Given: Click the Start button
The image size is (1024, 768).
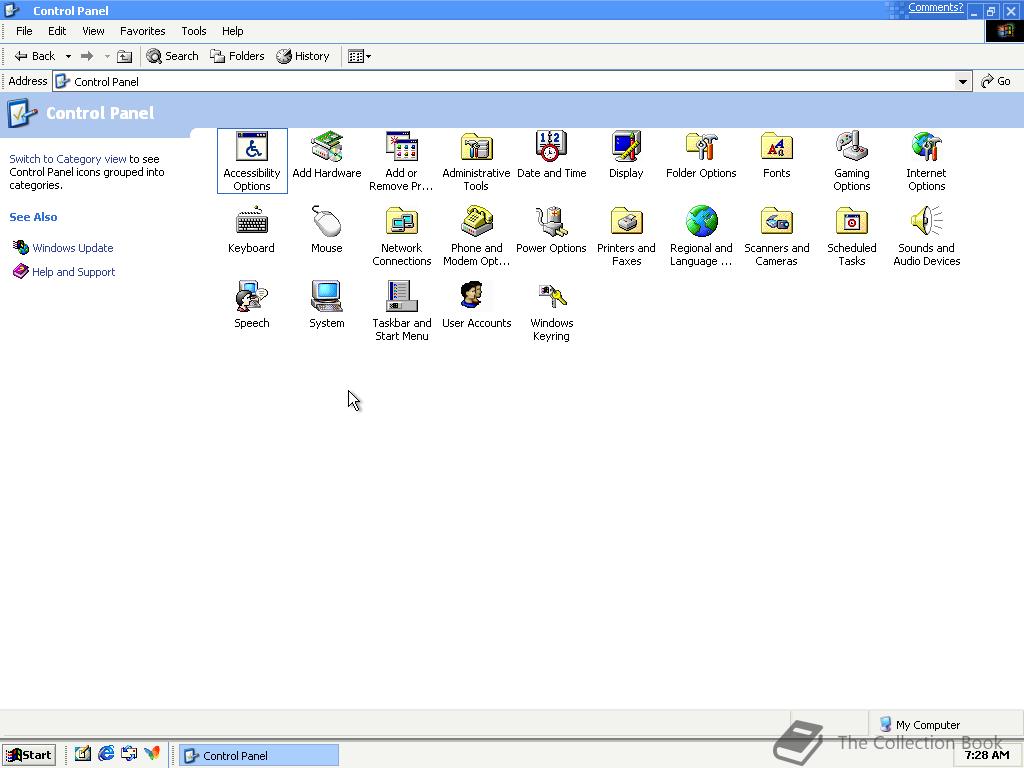Looking at the screenshot, I should coord(29,755).
